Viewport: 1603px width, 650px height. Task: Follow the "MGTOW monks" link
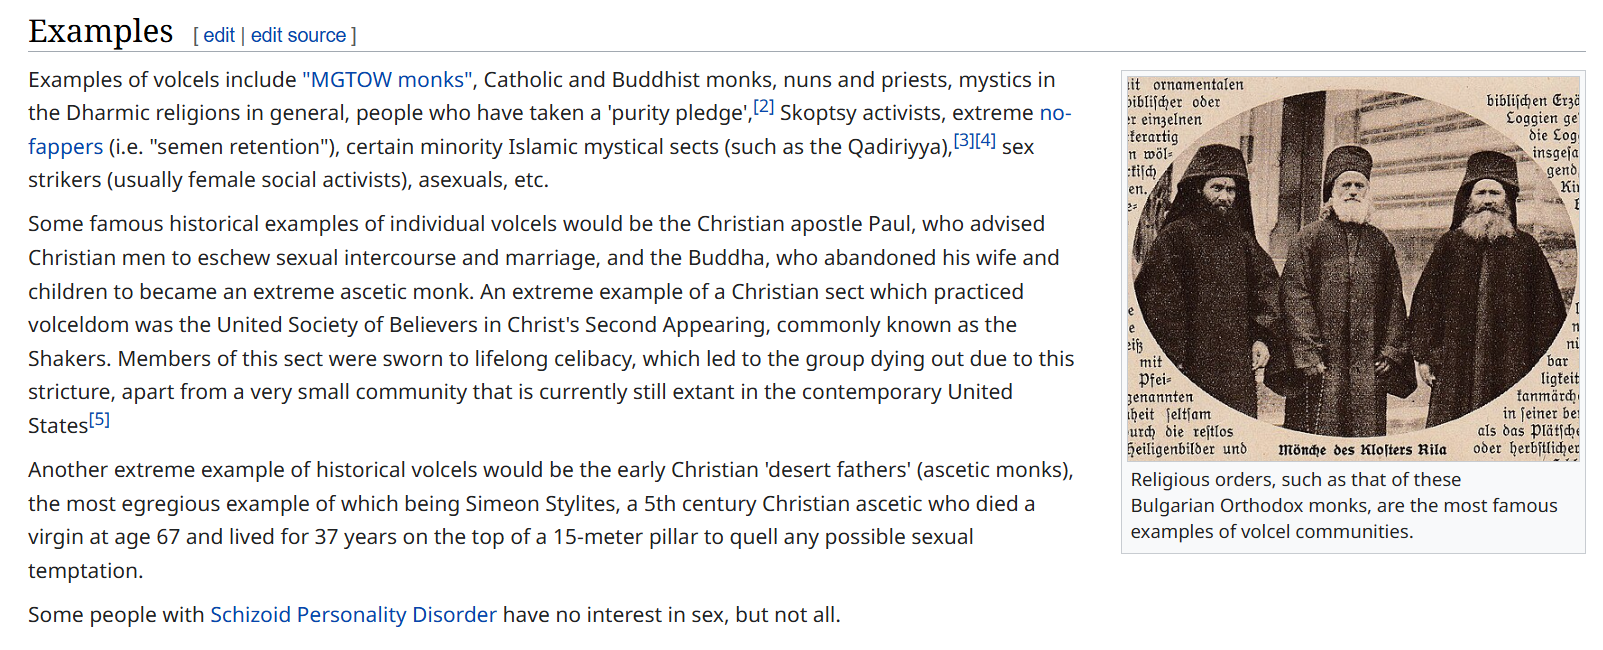(388, 80)
